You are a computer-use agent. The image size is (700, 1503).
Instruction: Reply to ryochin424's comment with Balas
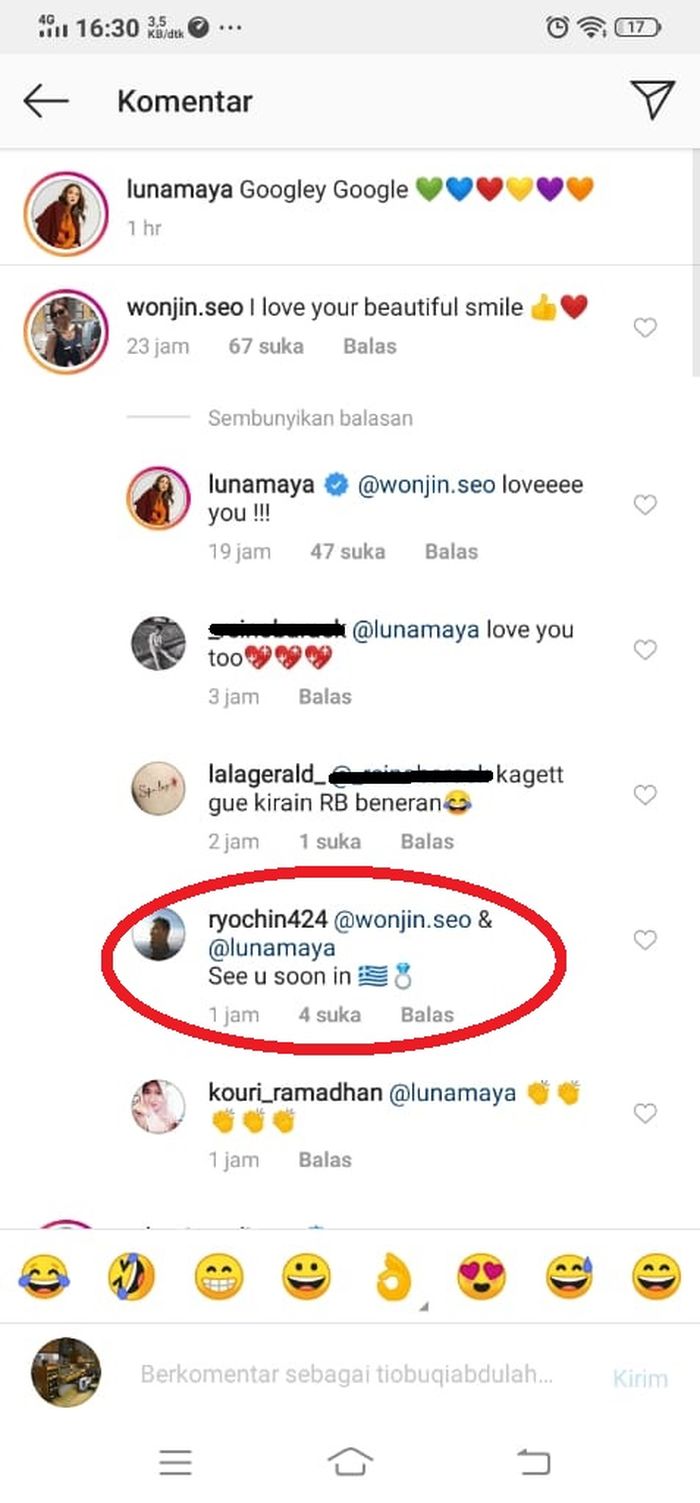[x=427, y=1015]
